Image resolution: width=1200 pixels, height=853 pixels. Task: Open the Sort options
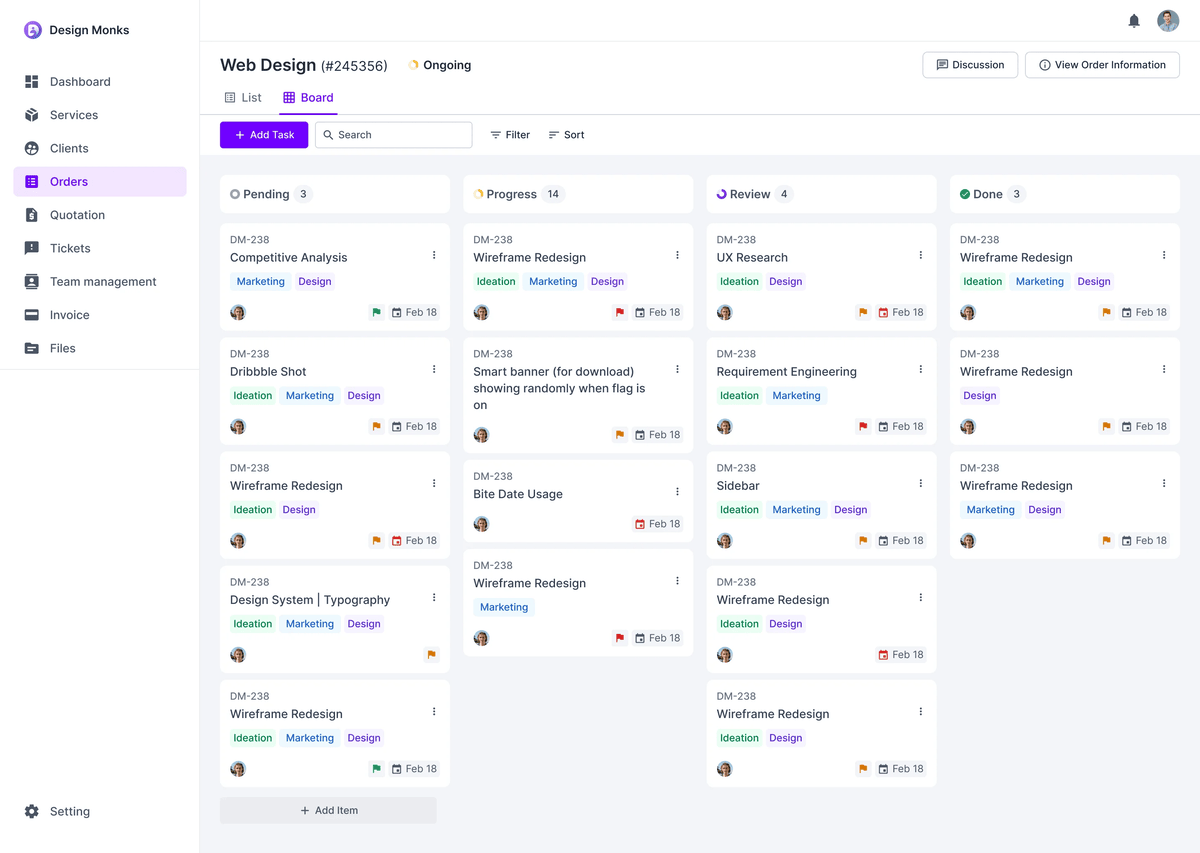[x=566, y=135]
